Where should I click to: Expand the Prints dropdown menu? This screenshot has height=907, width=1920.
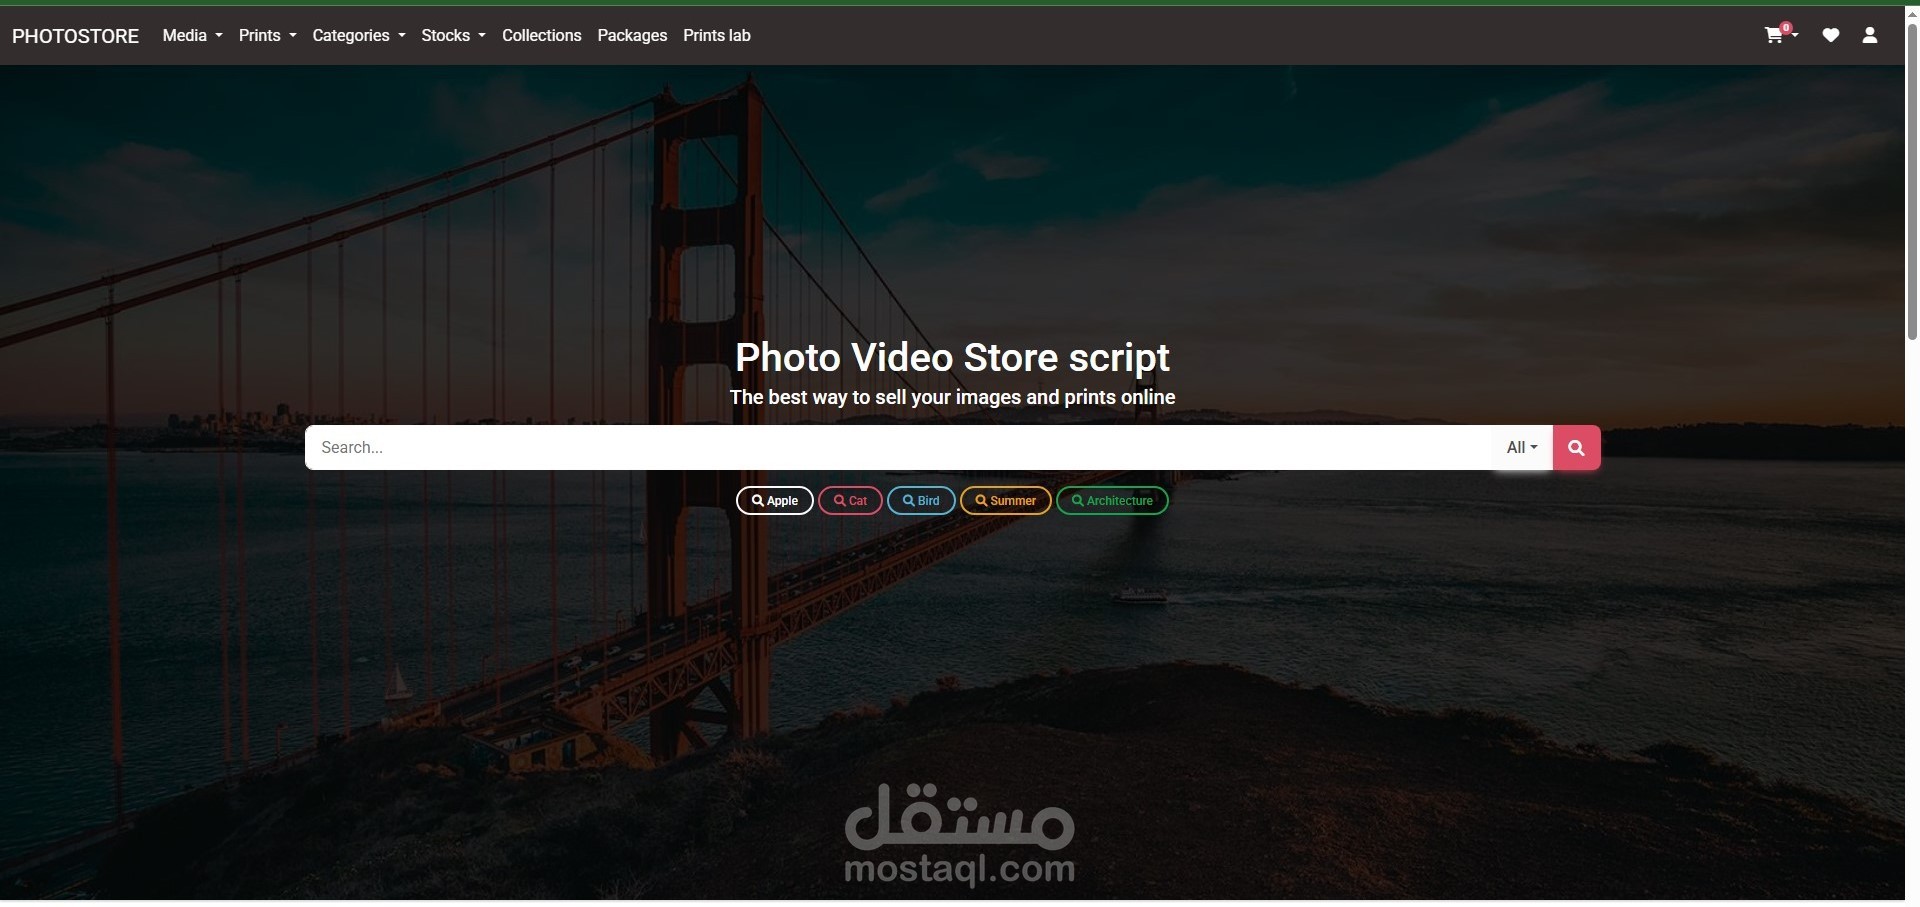pos(268,35)
